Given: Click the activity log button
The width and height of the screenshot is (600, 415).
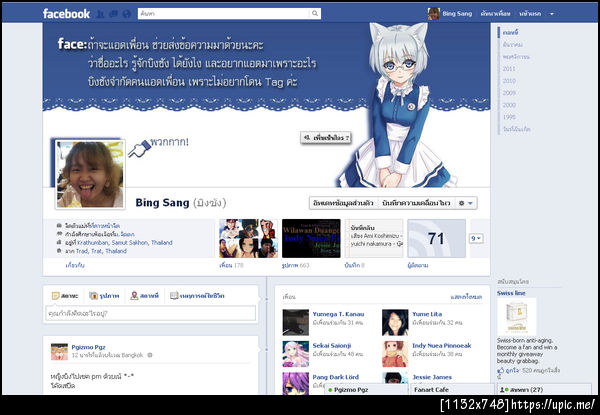Looking at the screenshot, I should coord(416,203).
